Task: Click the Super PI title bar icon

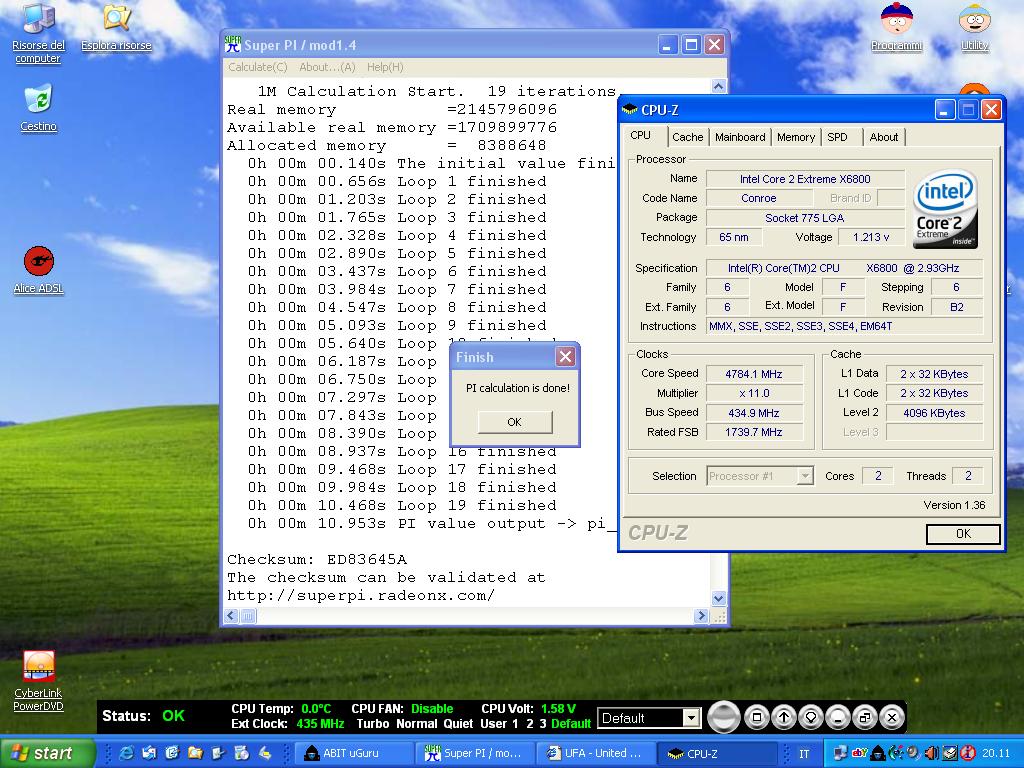Action: [232, 44]
